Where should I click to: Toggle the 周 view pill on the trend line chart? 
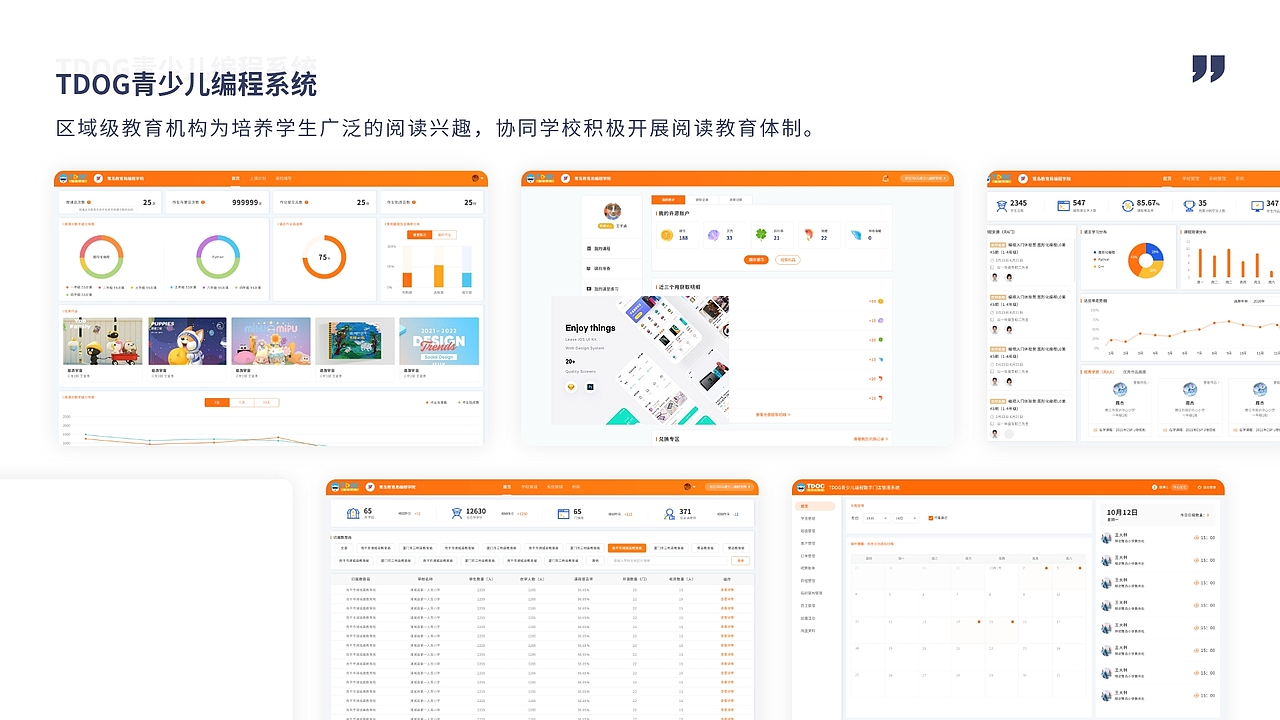tap(216, 402)
